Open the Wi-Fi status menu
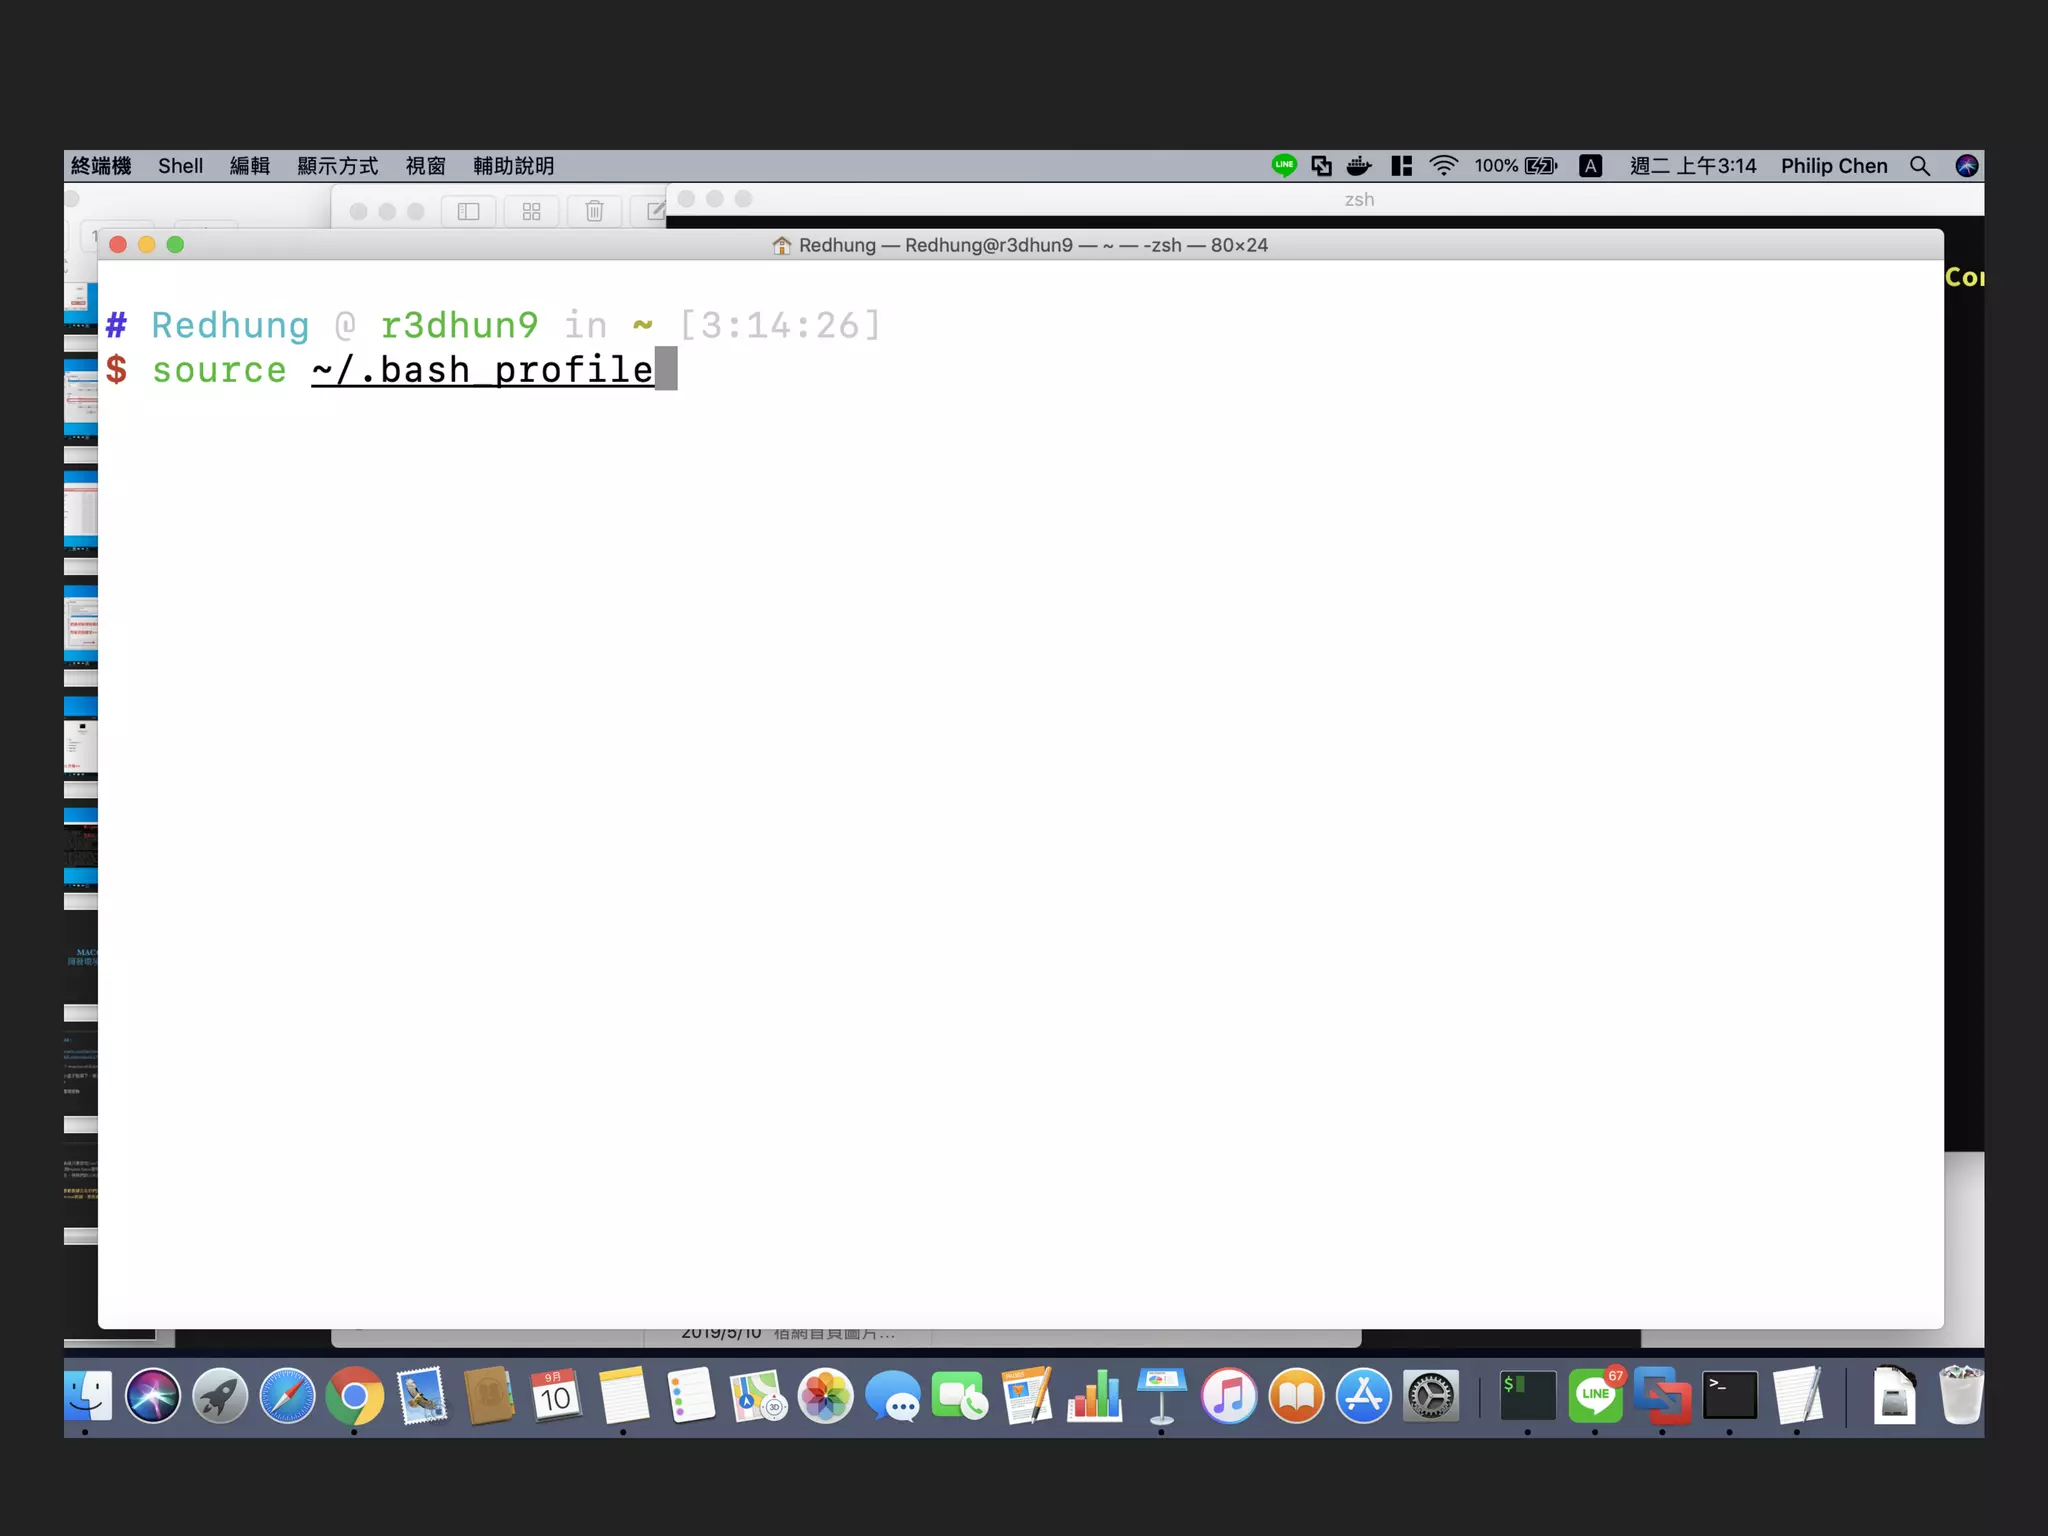 click(1443, 166)
